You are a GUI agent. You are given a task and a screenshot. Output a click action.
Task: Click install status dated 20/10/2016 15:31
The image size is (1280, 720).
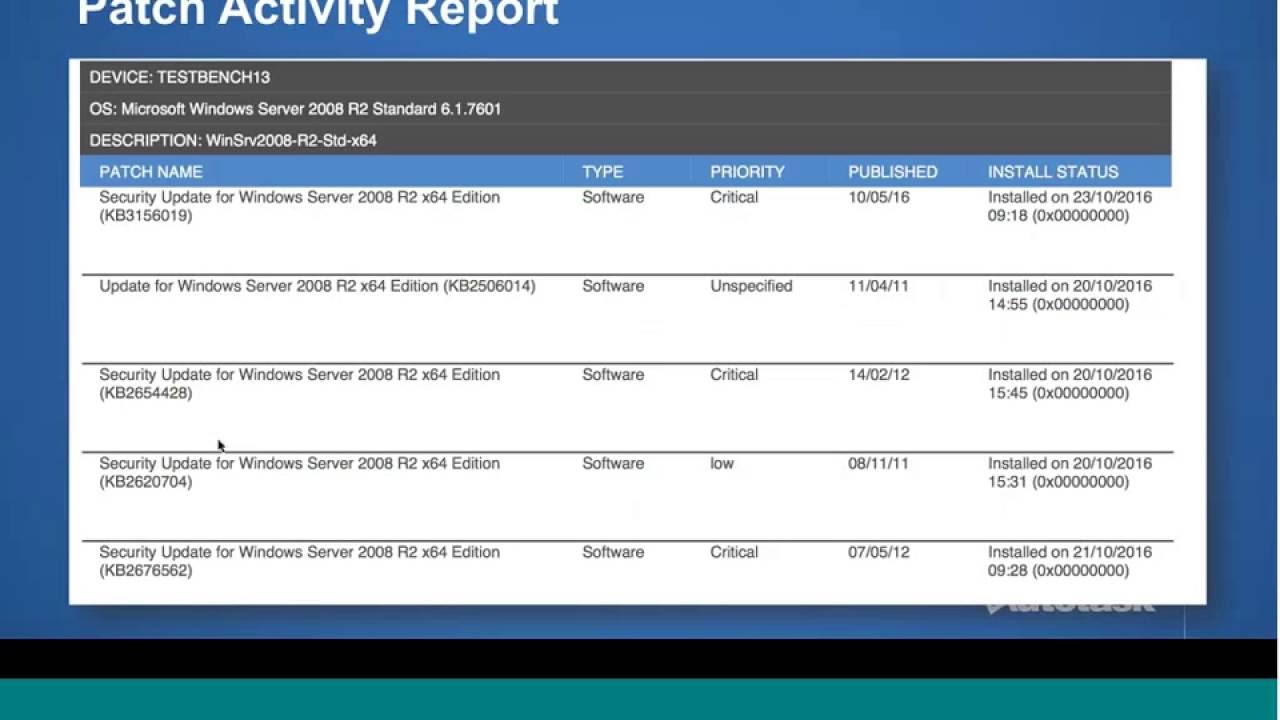click(1070, 472)
